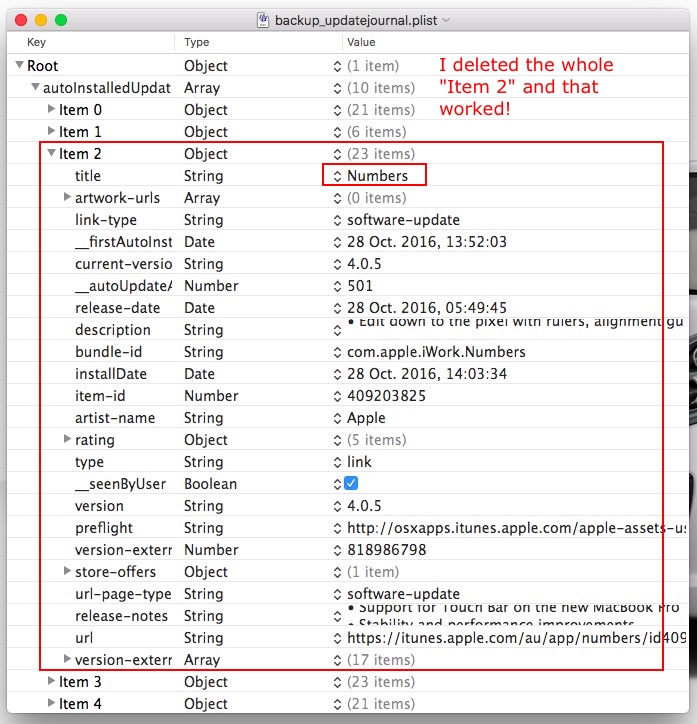Select the link value of type row
Screen dimensions: 697x724
tap(359, 462)
